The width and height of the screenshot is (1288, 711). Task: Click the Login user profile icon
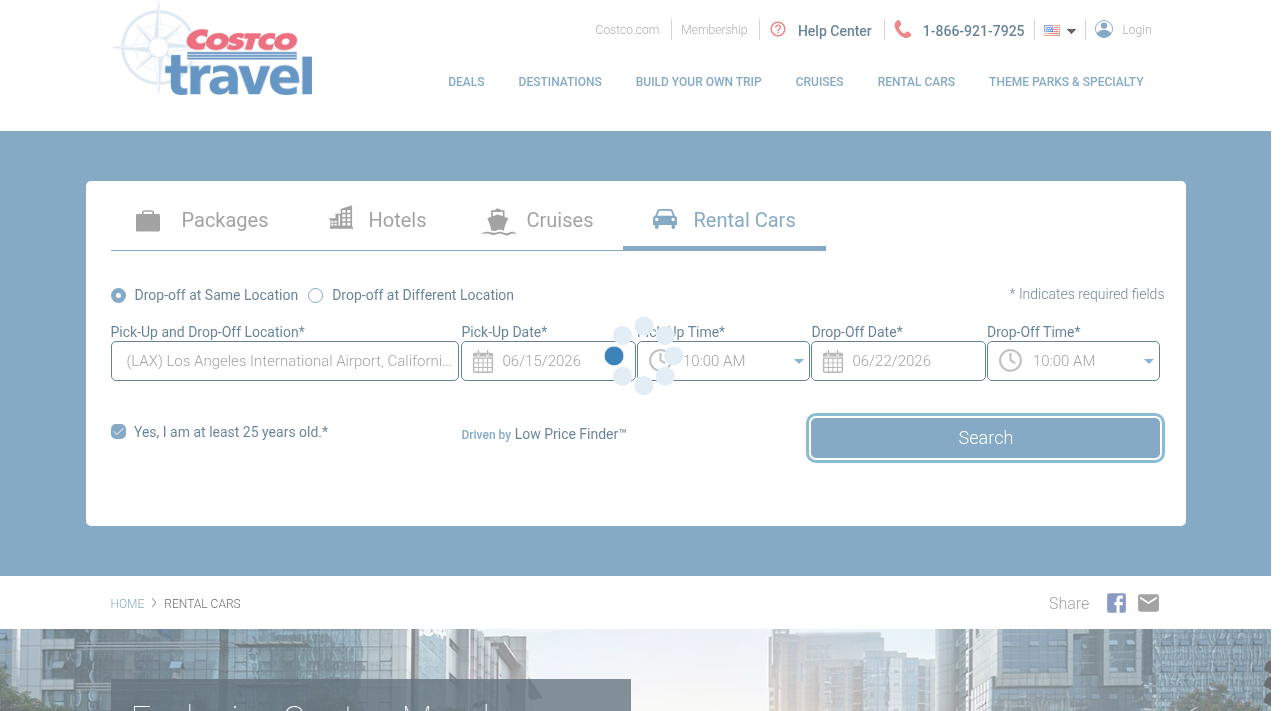1104,29
